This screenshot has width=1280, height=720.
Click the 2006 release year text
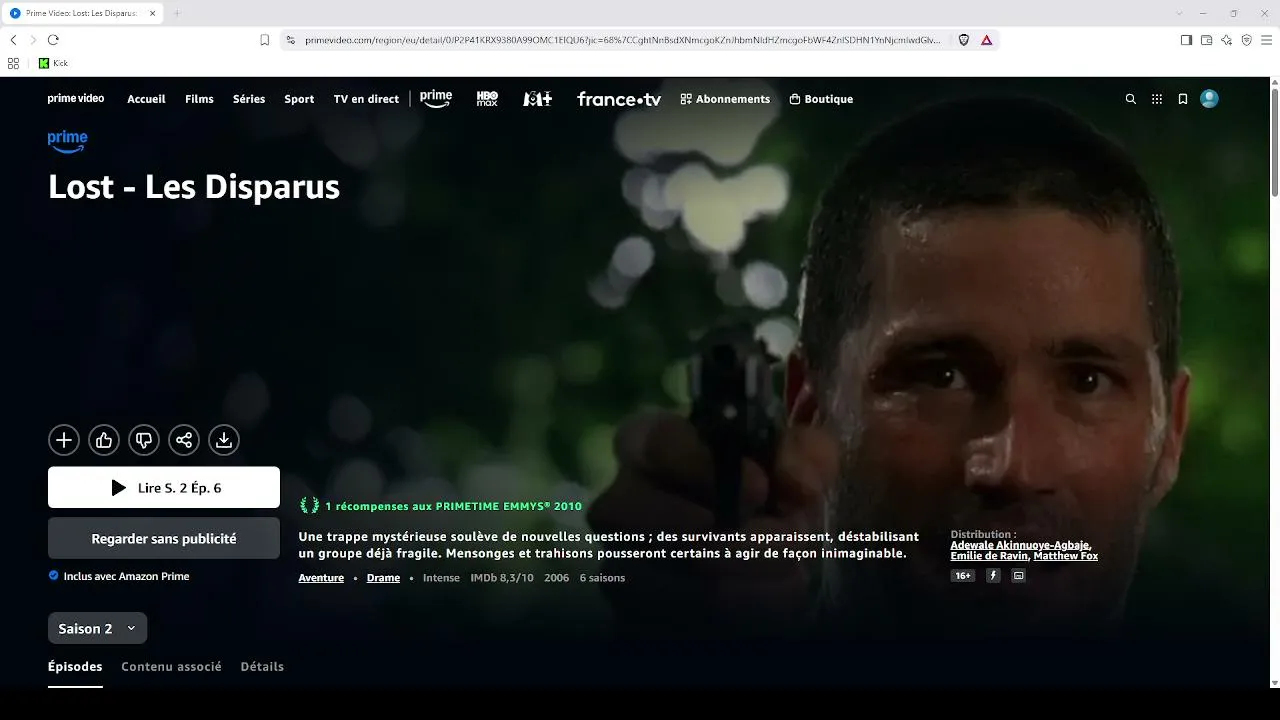[557, 578]
